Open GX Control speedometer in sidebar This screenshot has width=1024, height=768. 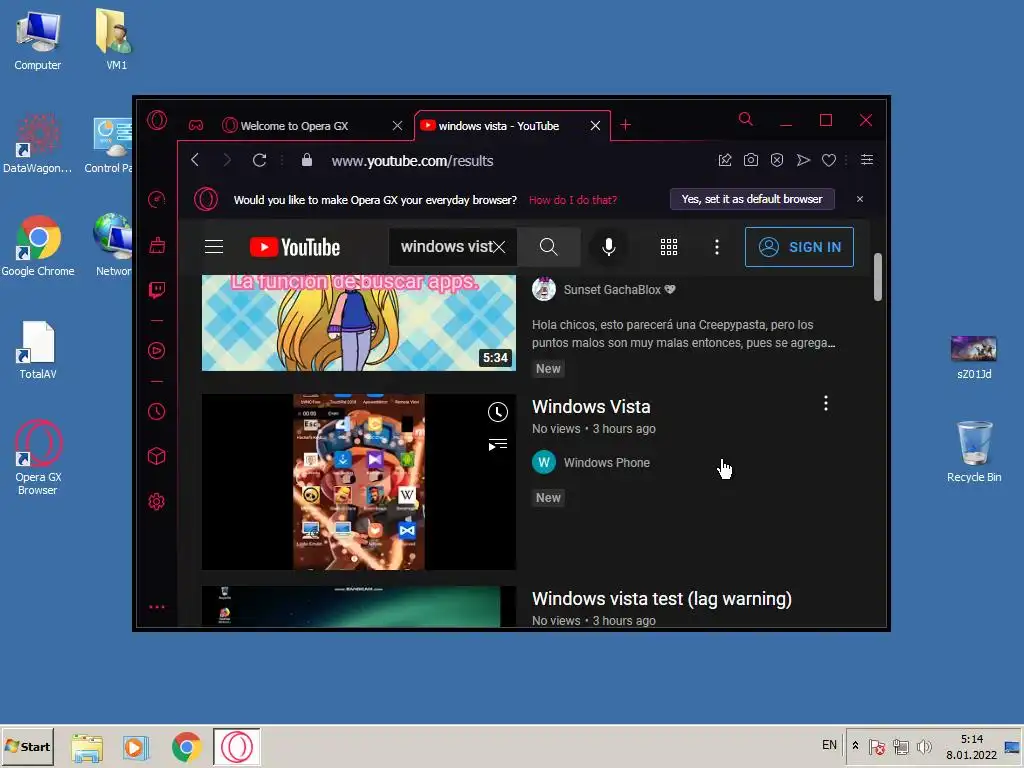click(x=157, y=199)
